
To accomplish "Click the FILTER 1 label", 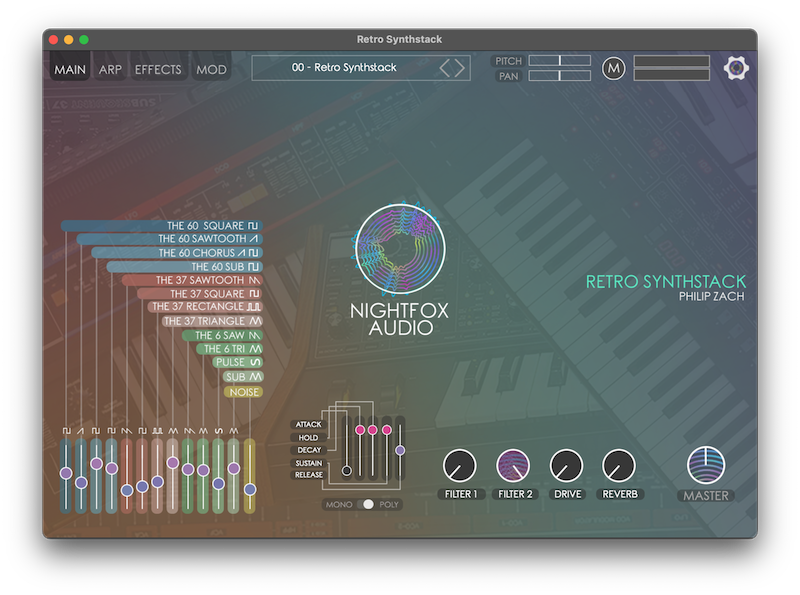I will [461, 494].
